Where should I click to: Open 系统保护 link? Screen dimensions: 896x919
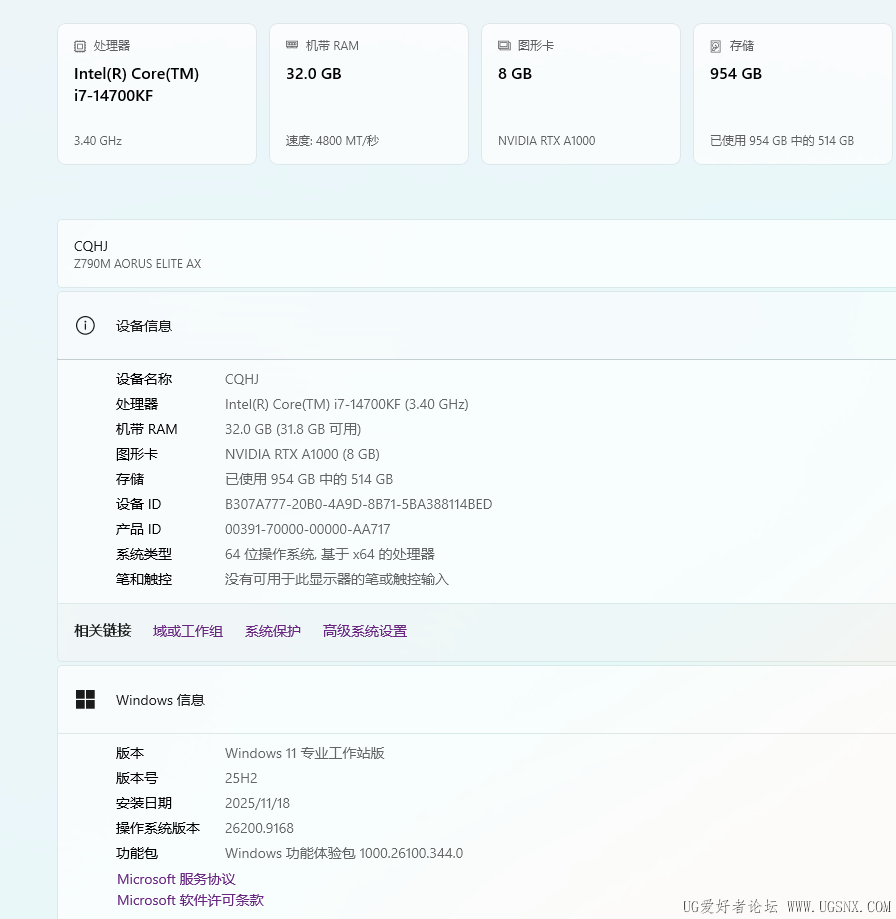[x=272, y=631]
